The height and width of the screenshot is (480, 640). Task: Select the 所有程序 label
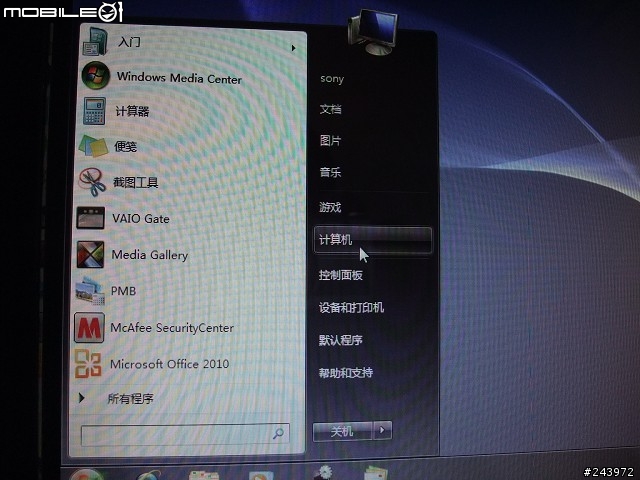130,398
